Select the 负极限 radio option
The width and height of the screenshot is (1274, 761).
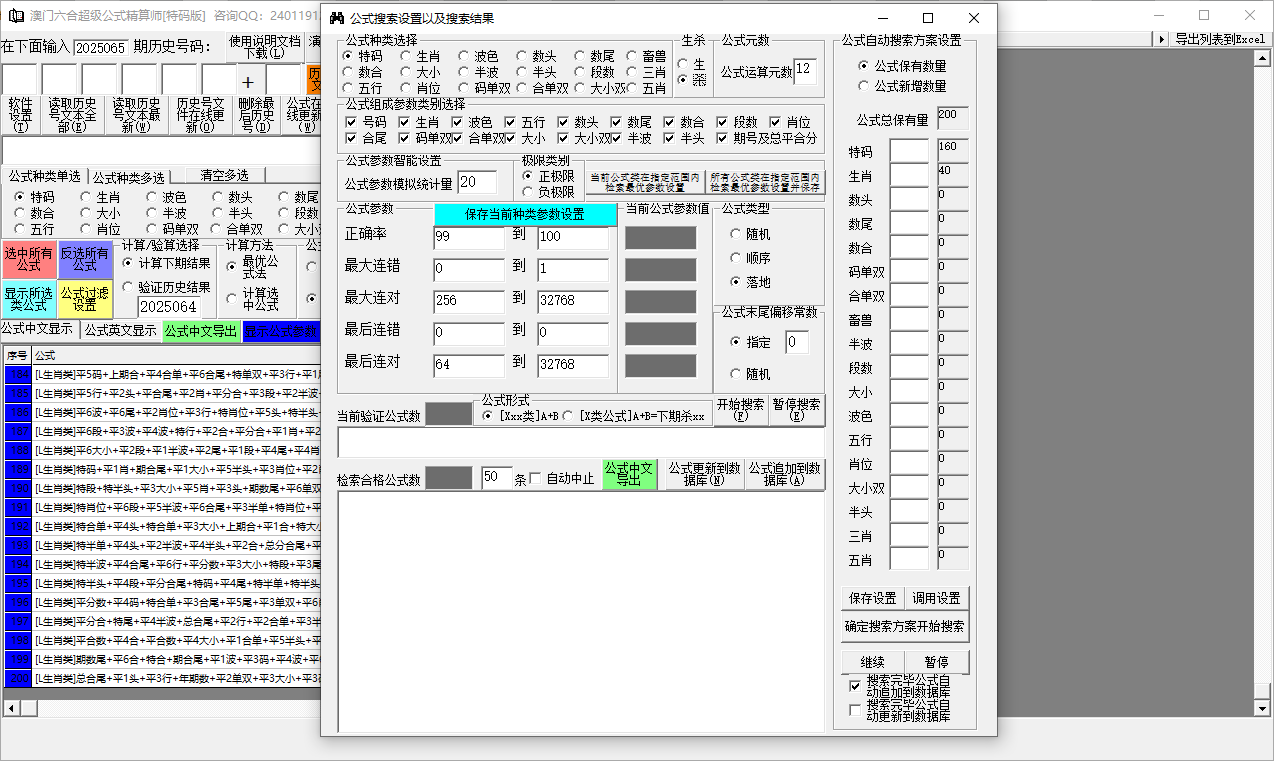529,192
